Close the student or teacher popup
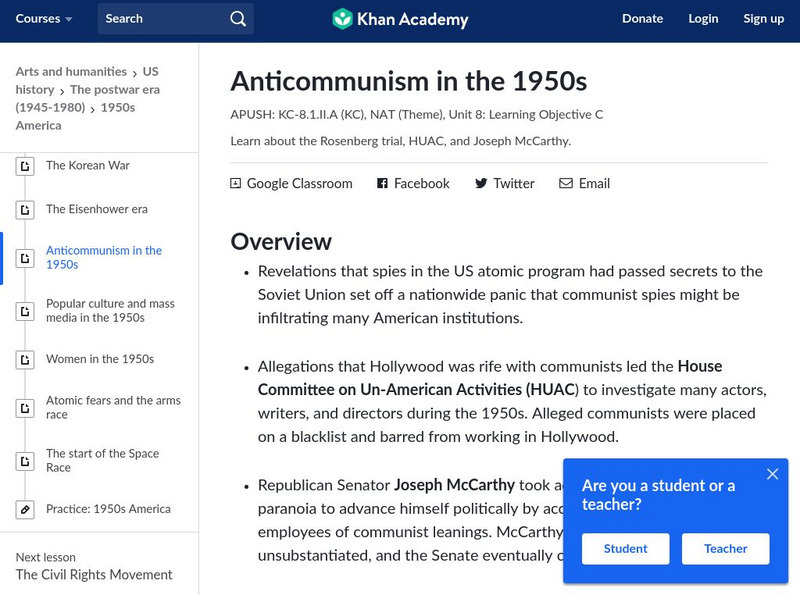The image size is (800, 595). [772, 474]
